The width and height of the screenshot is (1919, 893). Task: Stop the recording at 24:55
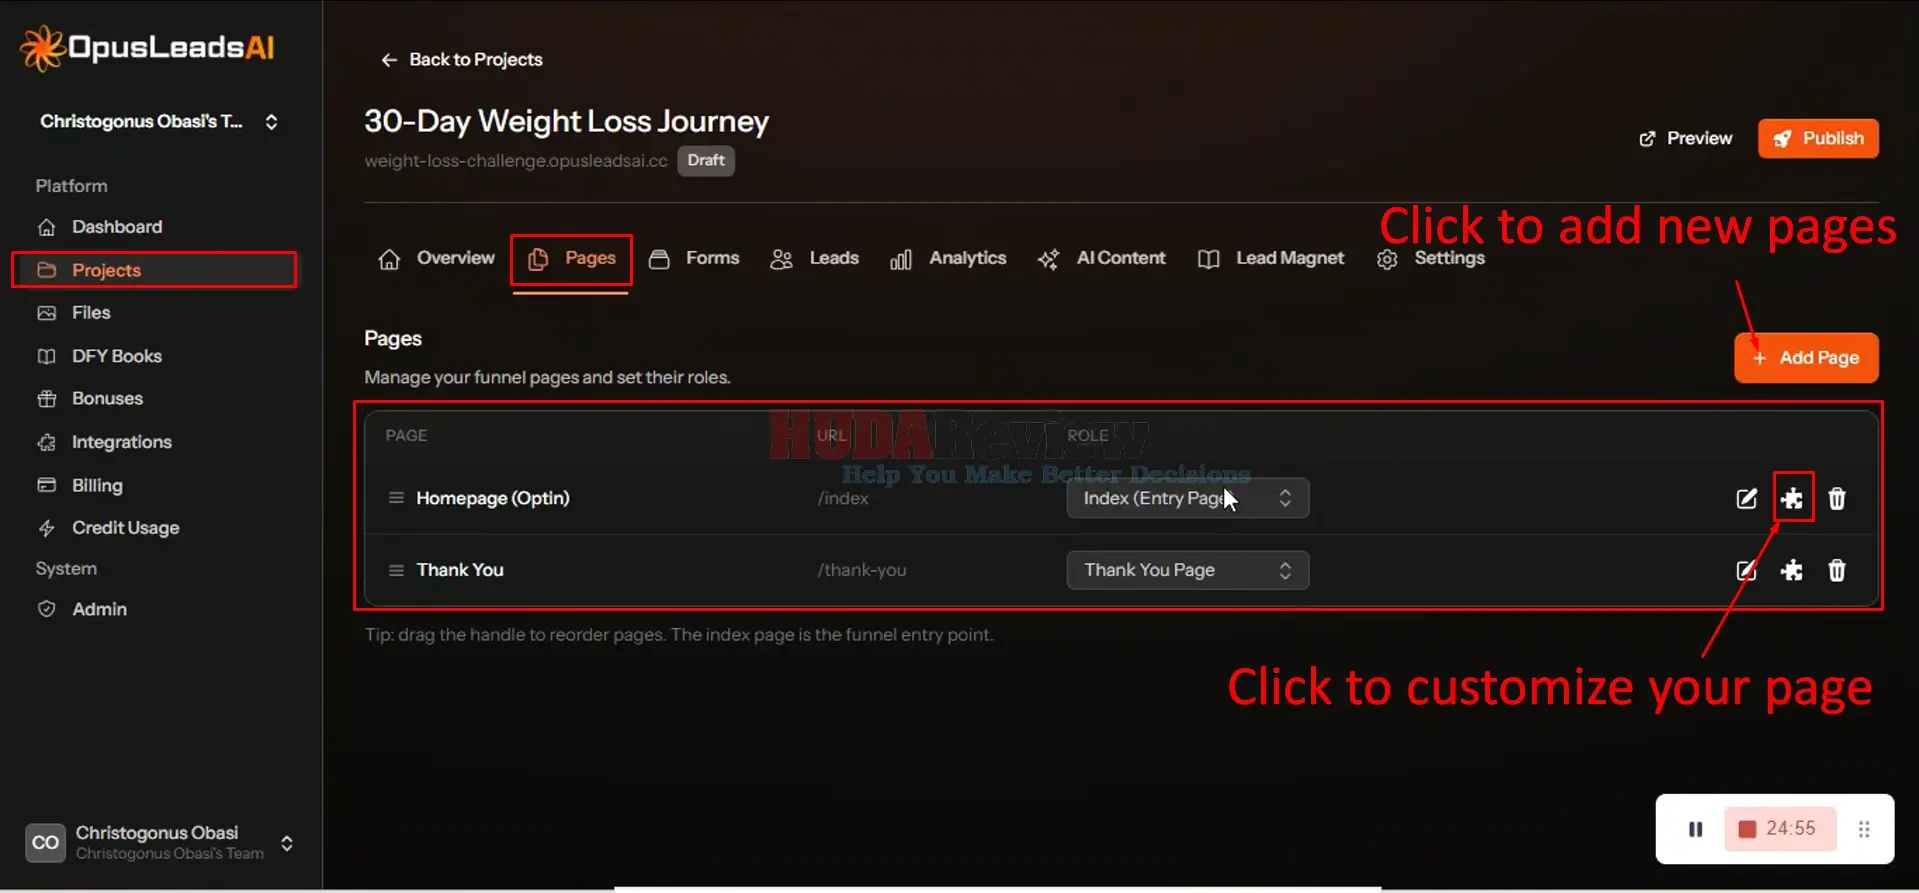[1780, 829]
